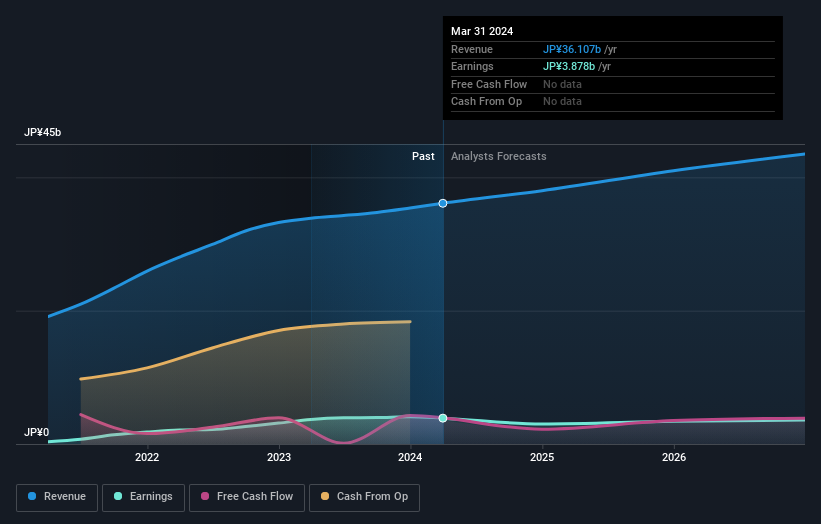Click the Free Cash Flow tooltip row label

coord(489,84)
